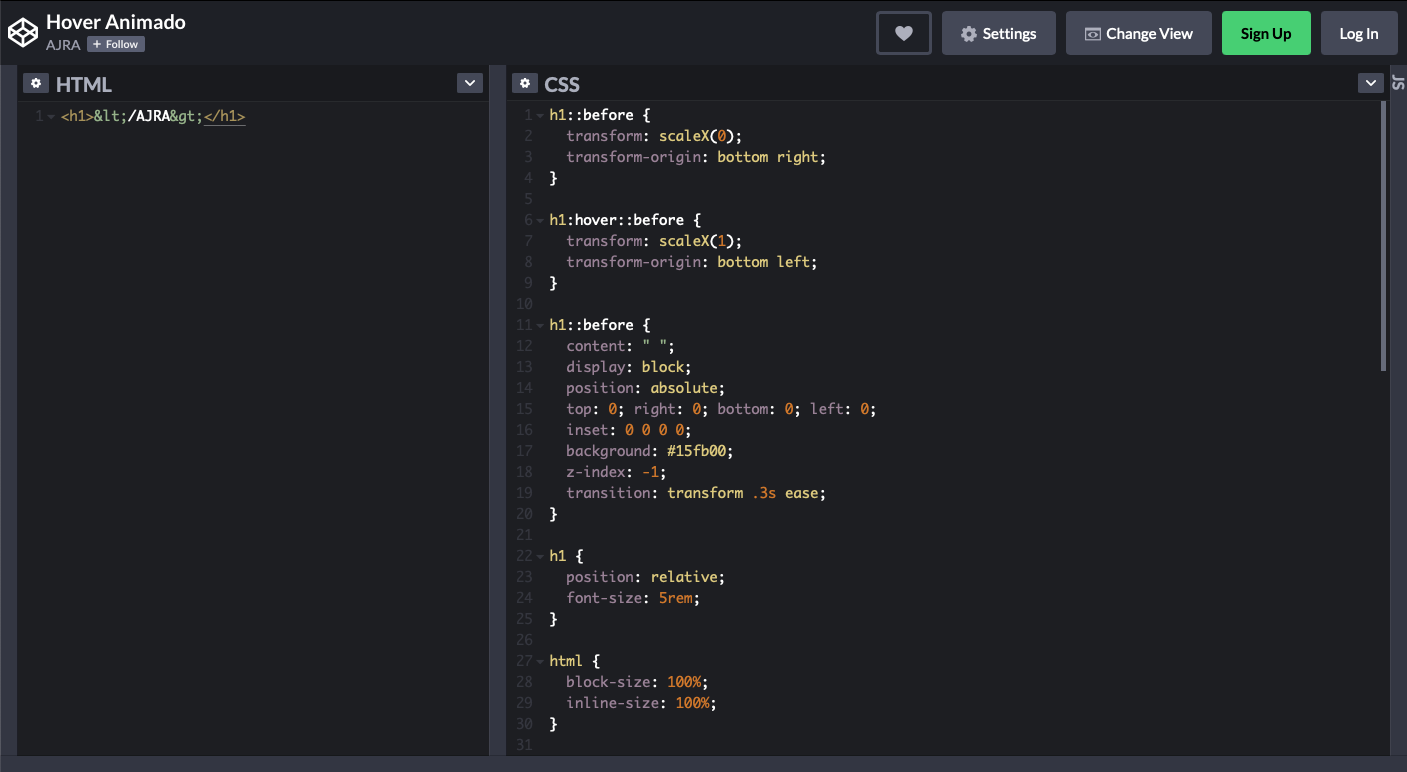The height and width of the screenshot is (772, 1407).
Task: Click the HTML panel title label
Action: pos(84,85)
